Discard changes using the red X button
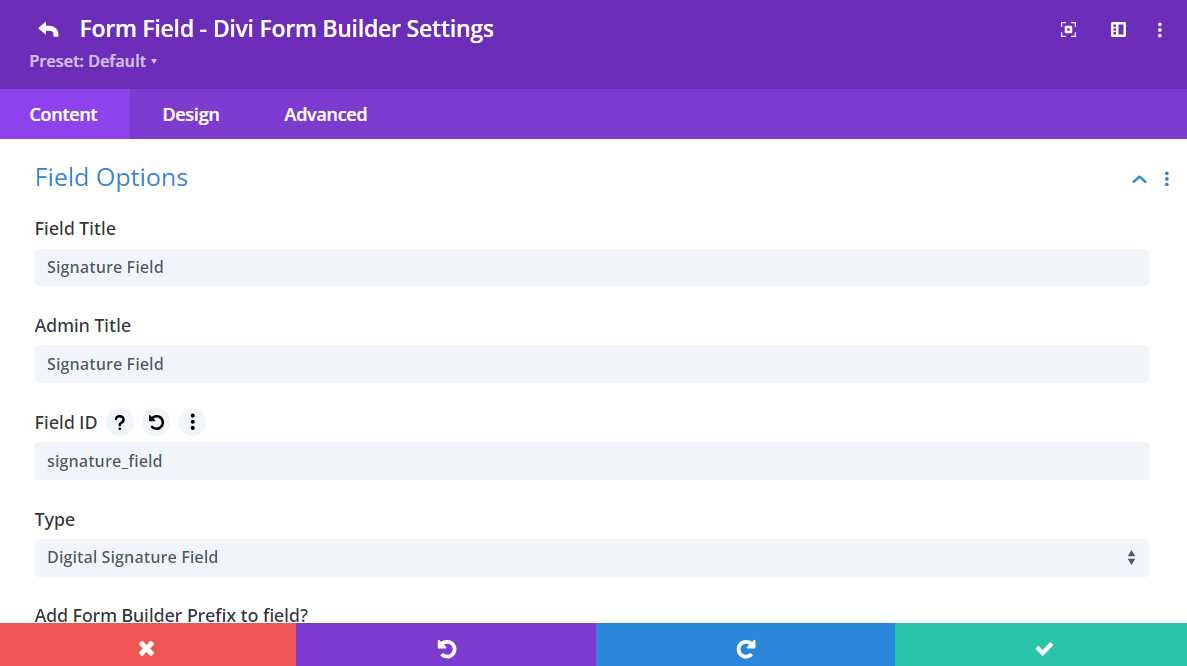Screen dimensions: 1187x666 pyautogui.click(x=148, y=646)
